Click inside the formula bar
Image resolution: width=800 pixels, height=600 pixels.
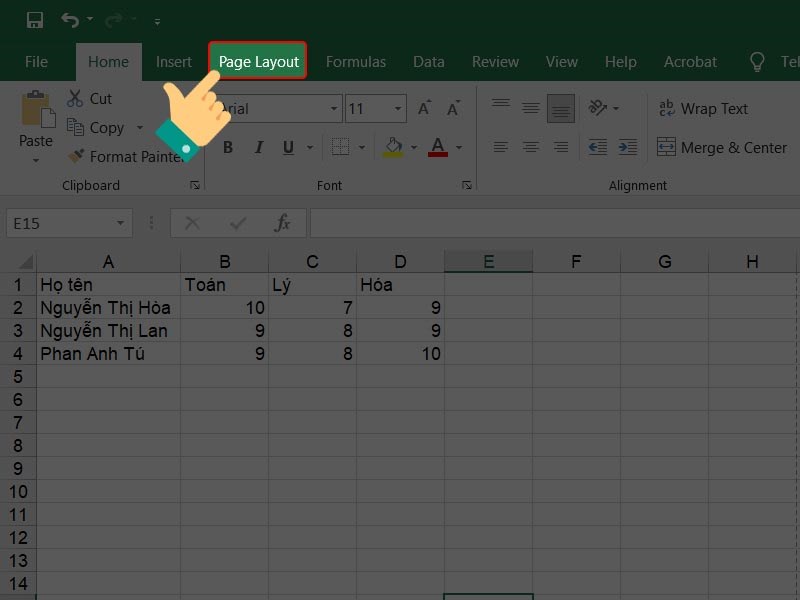pyautogui.click(x=555, y=223)
